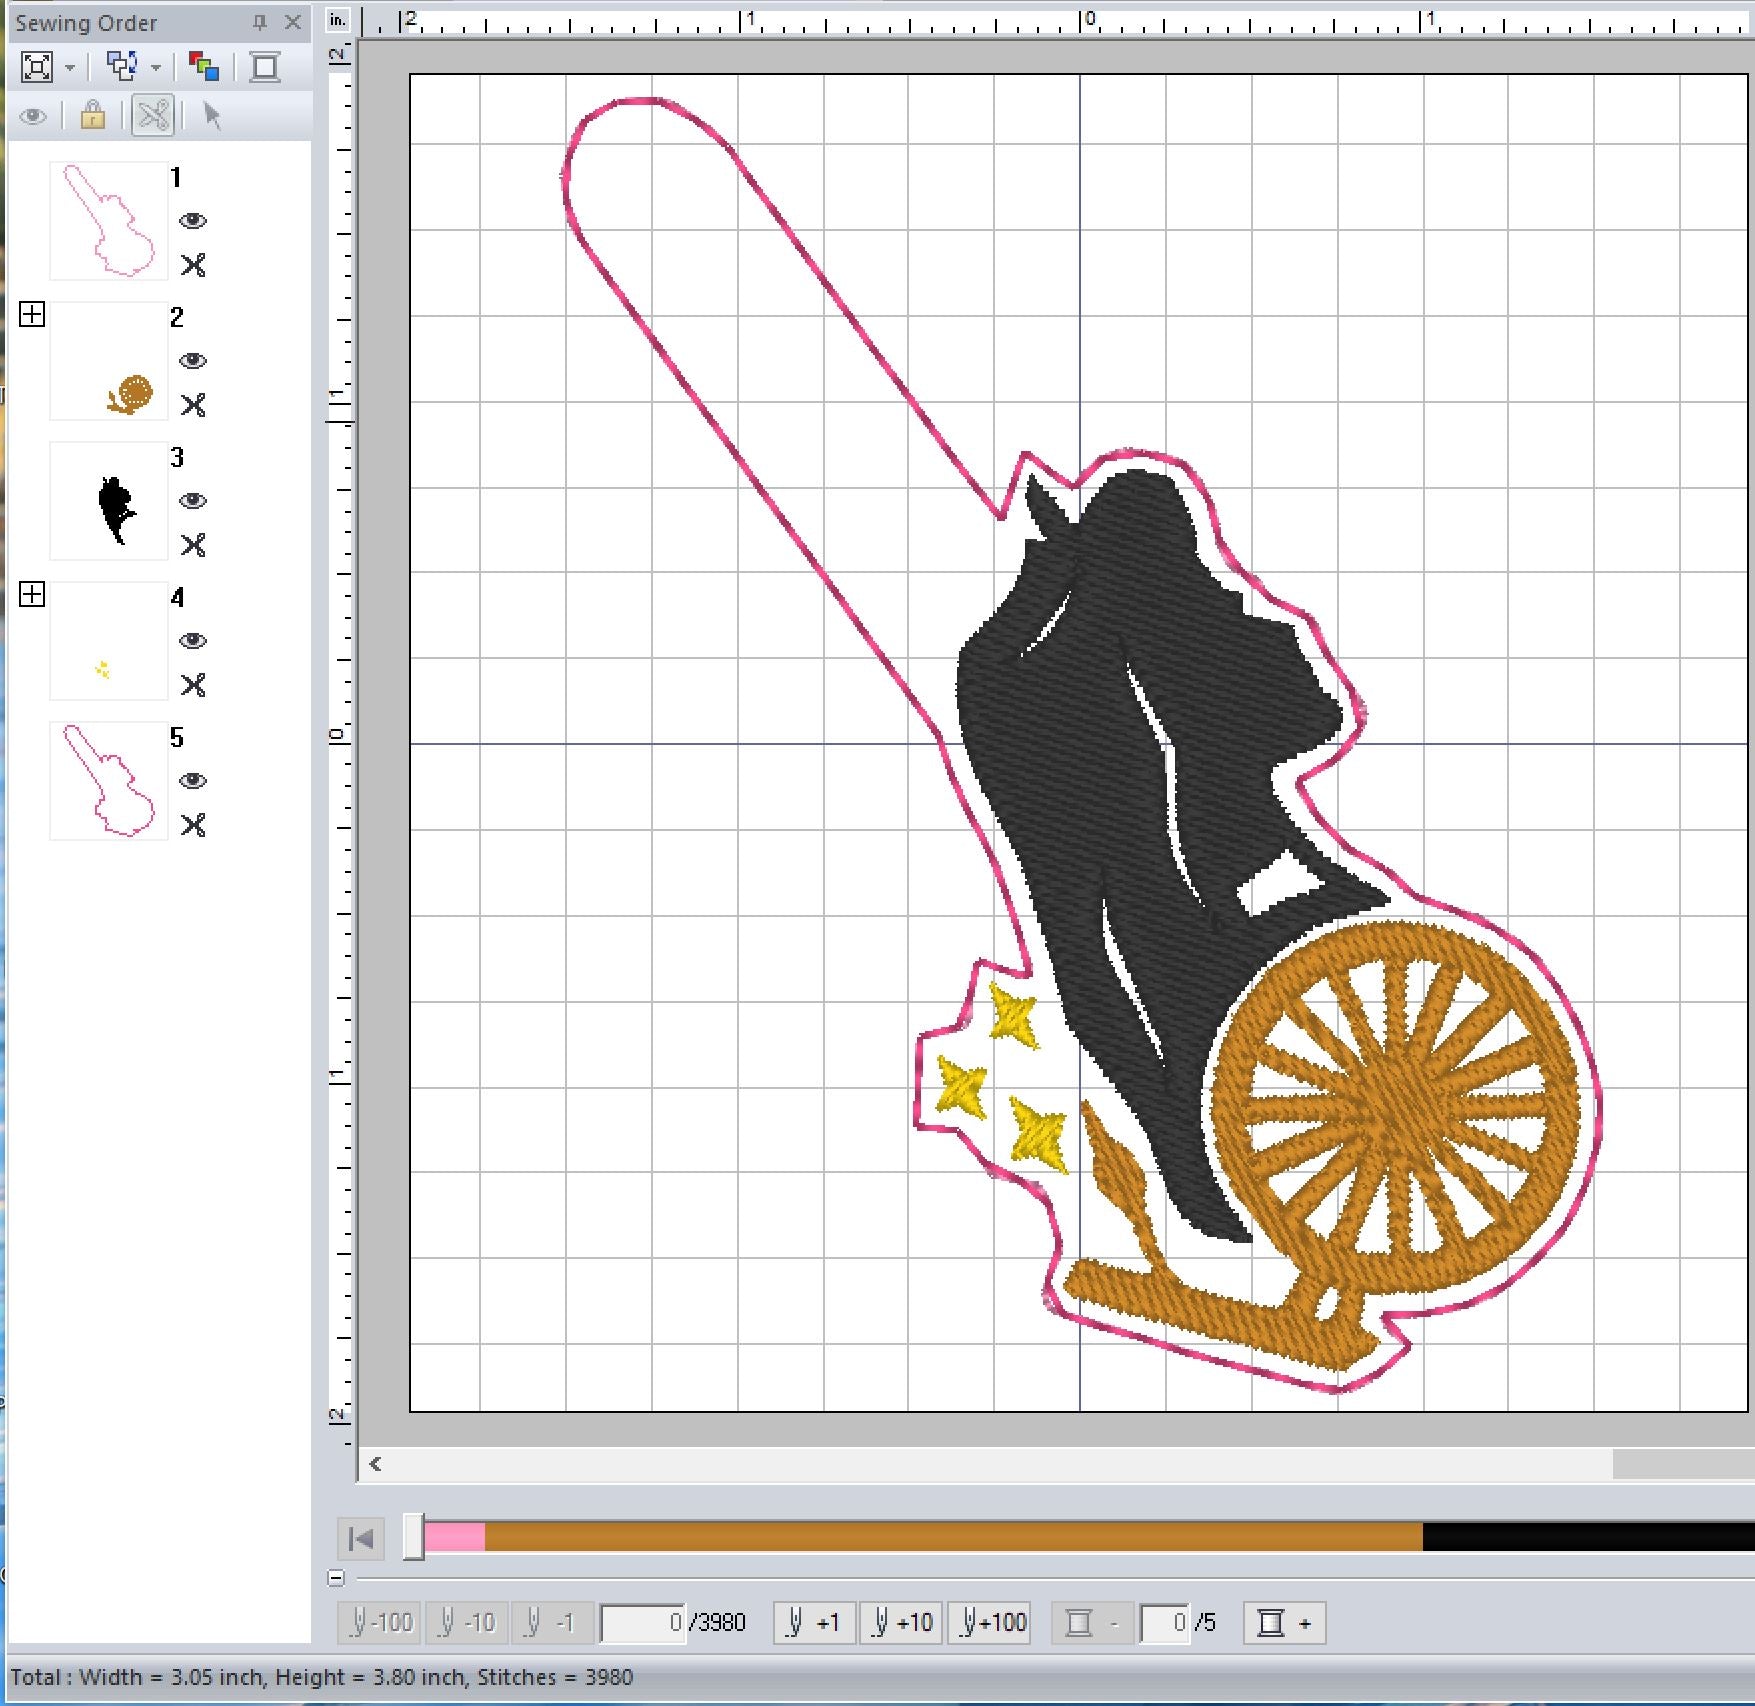The image size is (1755, 1706).
Task: Click the current stitch number field
Action: (x=644, y=1623)
